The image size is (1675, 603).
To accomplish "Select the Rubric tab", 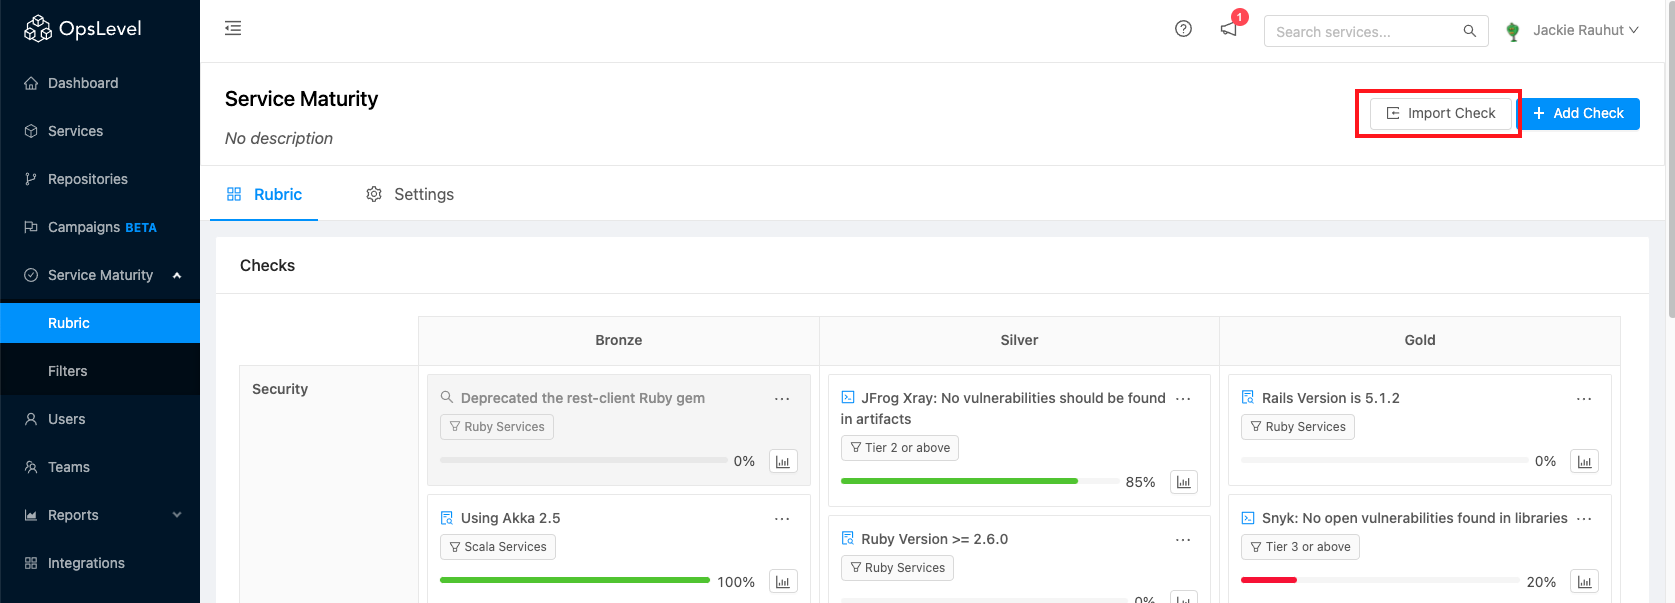I will pos(265,194).
